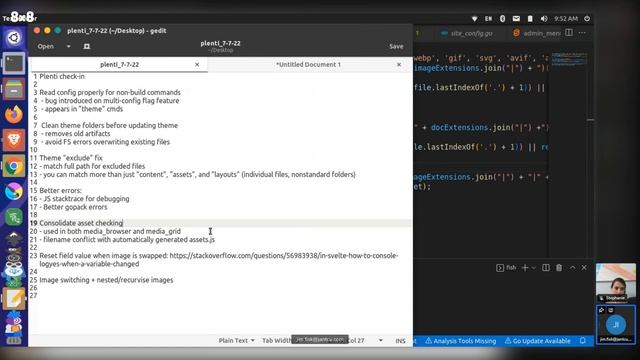This screenshot has width=640, height=360.
Task: Open the mail indicator in the top bar
Action: coord(516,19)
